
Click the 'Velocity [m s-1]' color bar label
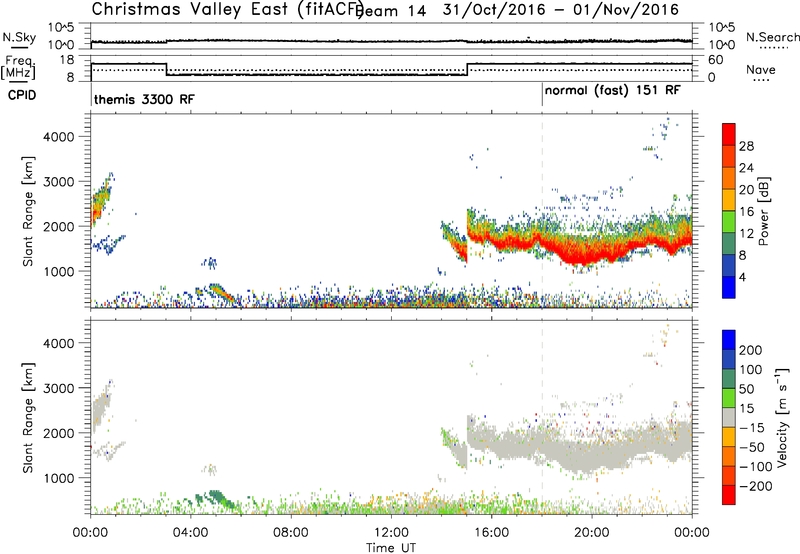(x=782, y=418)
